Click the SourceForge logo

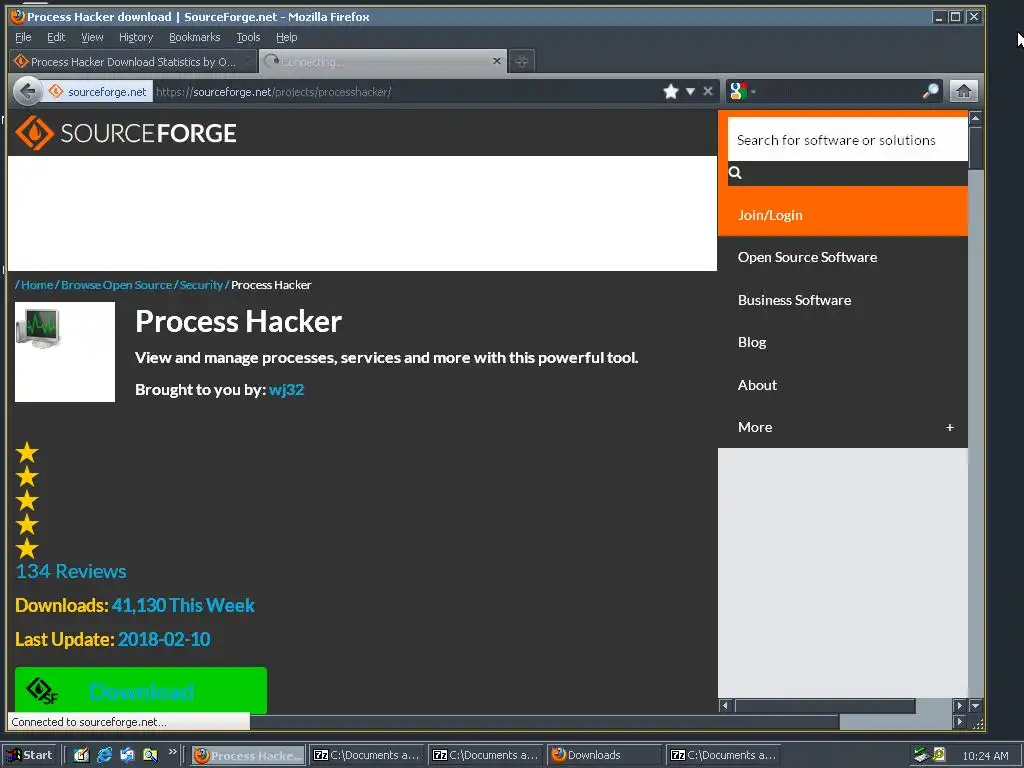125,133
